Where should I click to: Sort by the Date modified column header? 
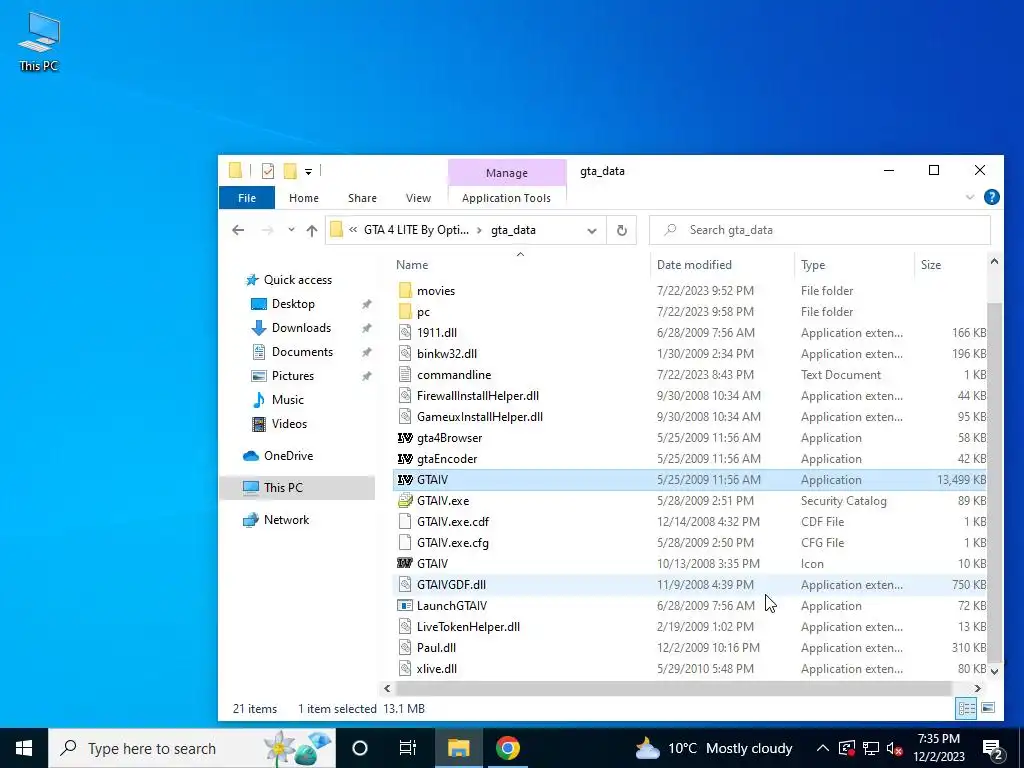click(x=694, y=264)
